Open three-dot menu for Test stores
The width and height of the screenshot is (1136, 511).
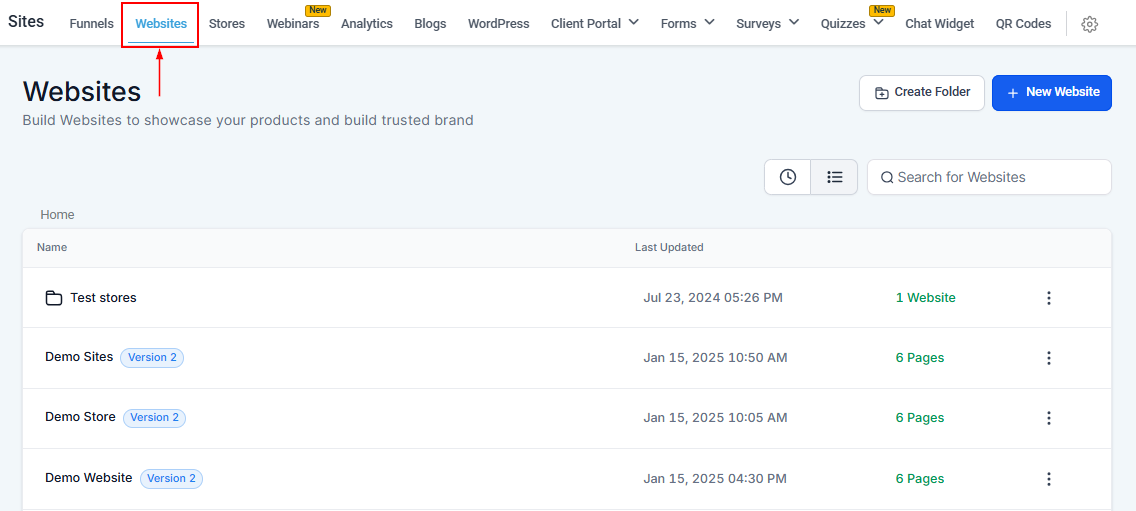pyautogui.click(x=1048, y=298)
